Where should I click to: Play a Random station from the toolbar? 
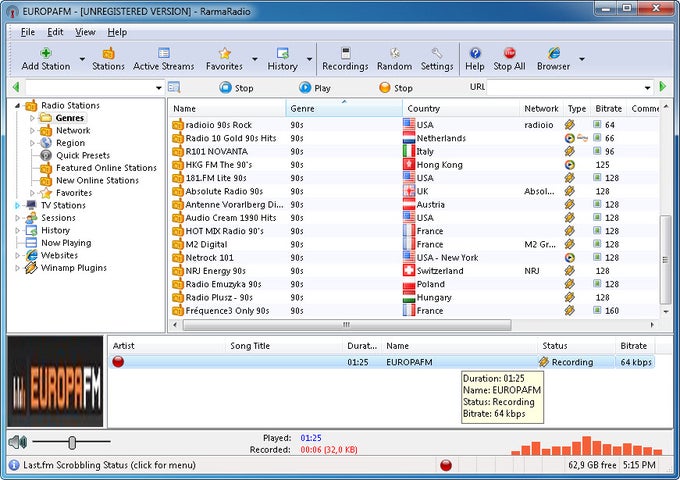[x=394, y=59]
